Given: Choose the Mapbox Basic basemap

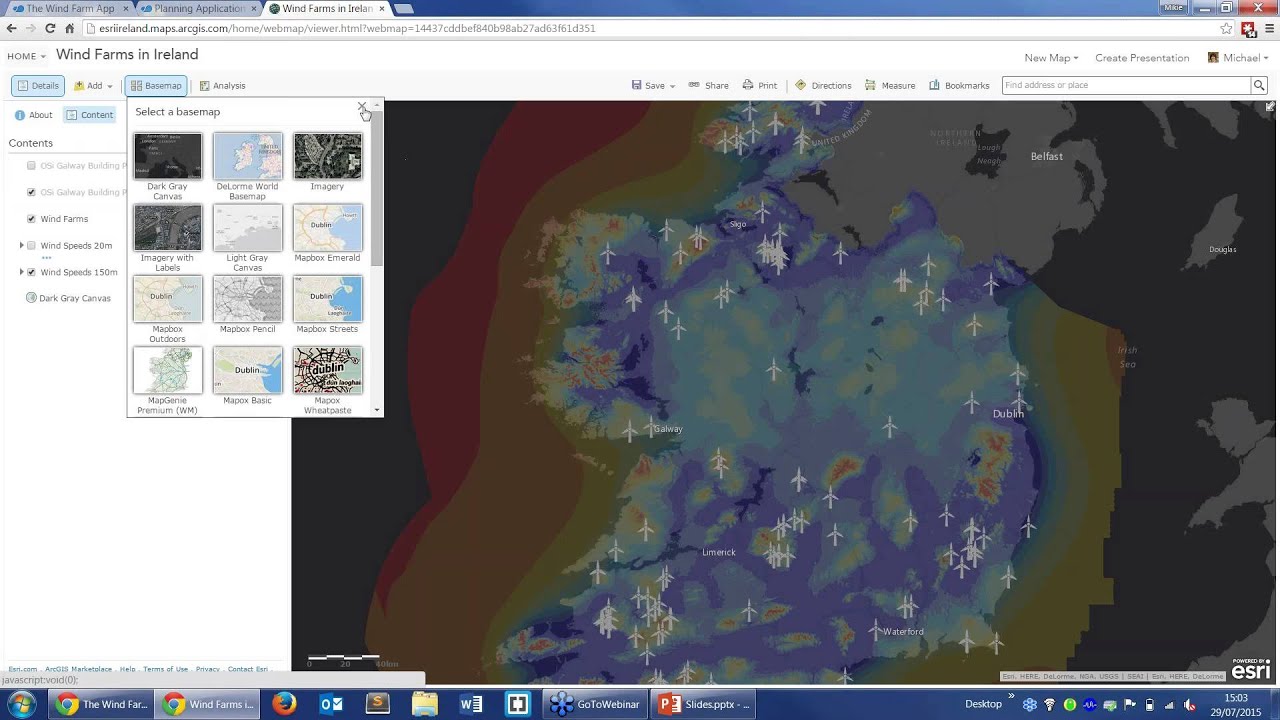Looking at the screenshot, I should (x=248, y=370).
